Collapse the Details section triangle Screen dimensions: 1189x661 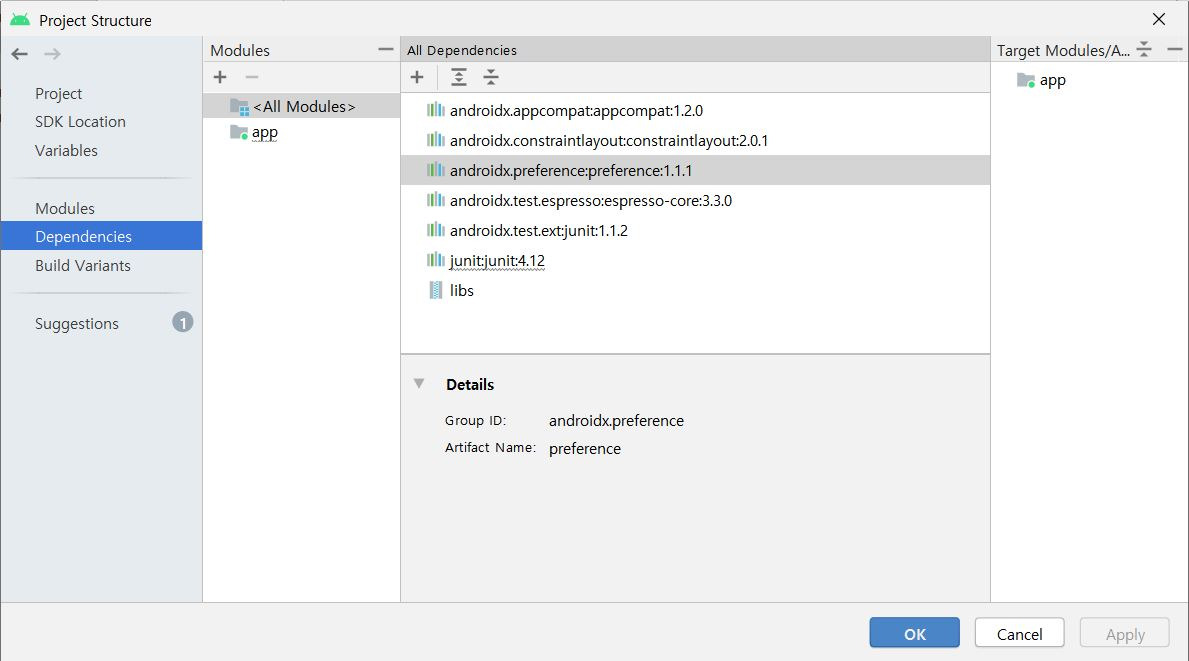click(418, 383)
